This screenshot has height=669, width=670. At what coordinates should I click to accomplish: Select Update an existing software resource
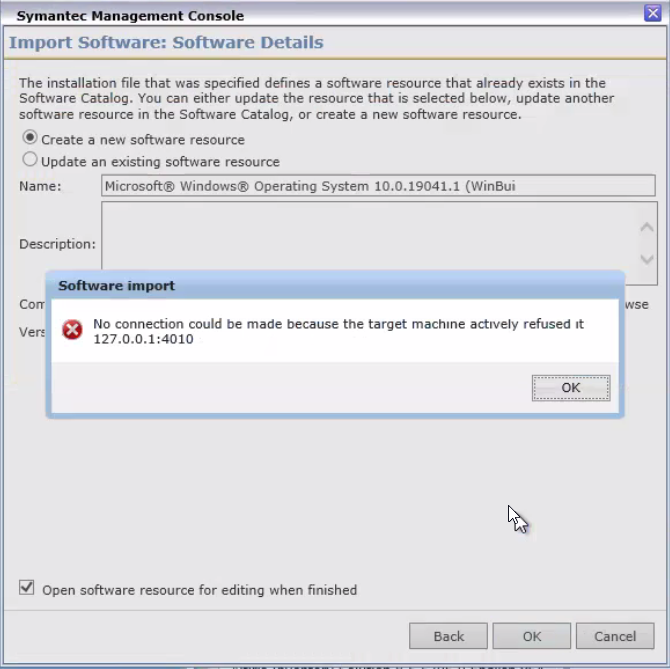(x=29, y=159)
